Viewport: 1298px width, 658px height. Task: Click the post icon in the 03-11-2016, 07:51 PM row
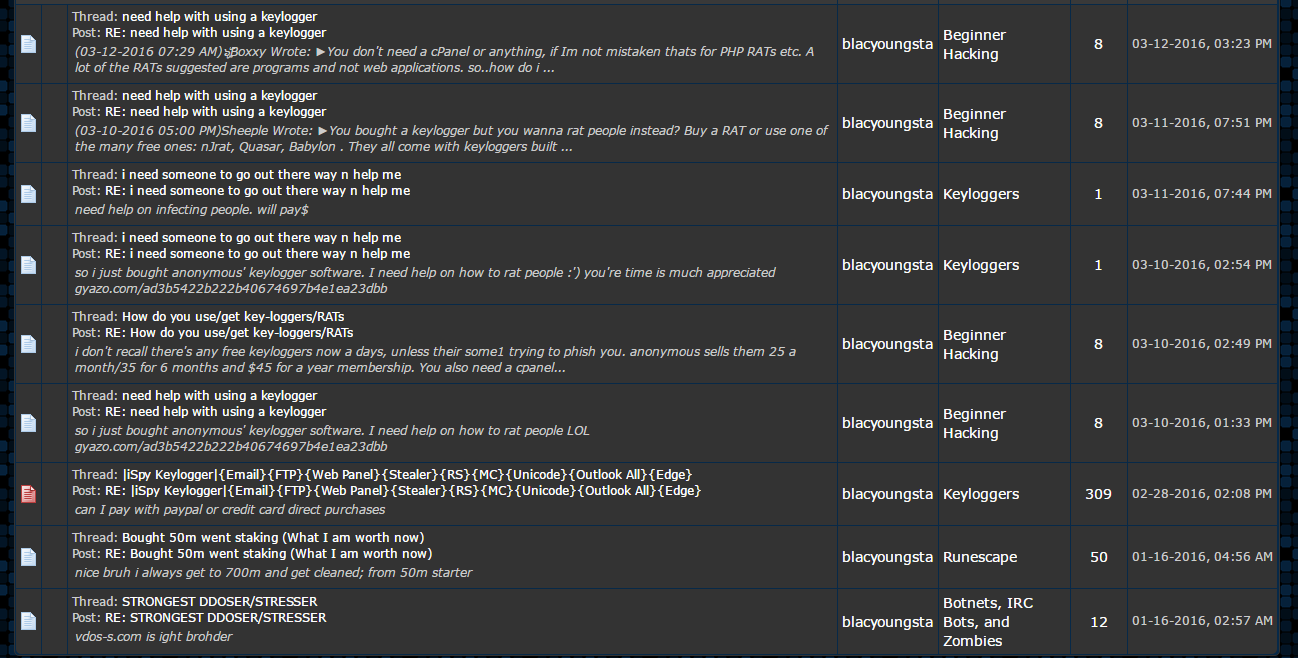pos(29,123)
